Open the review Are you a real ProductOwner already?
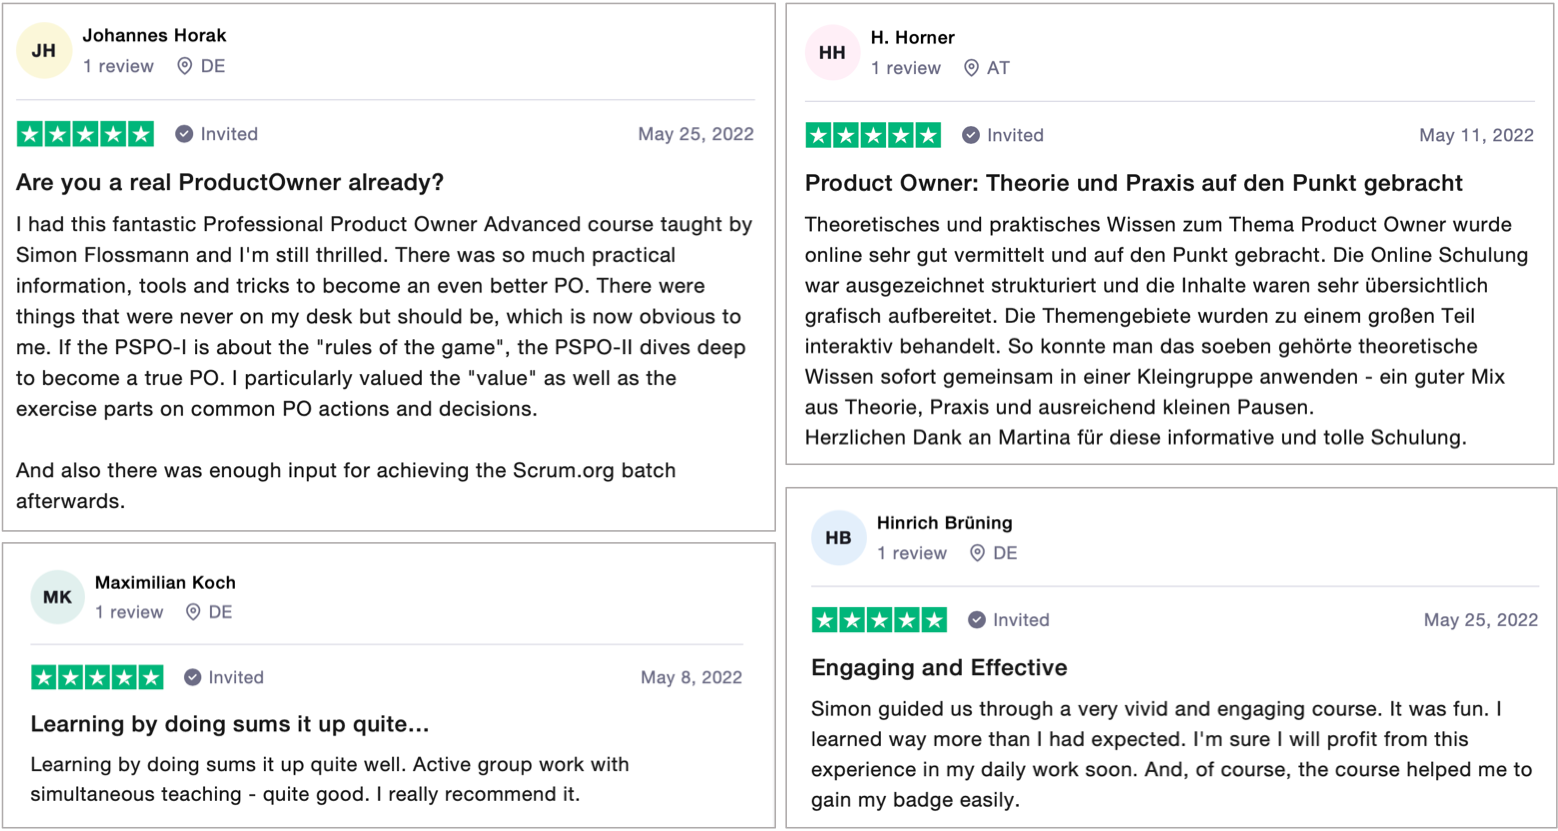The image size is (1558, 831). [x=230, y=182]
